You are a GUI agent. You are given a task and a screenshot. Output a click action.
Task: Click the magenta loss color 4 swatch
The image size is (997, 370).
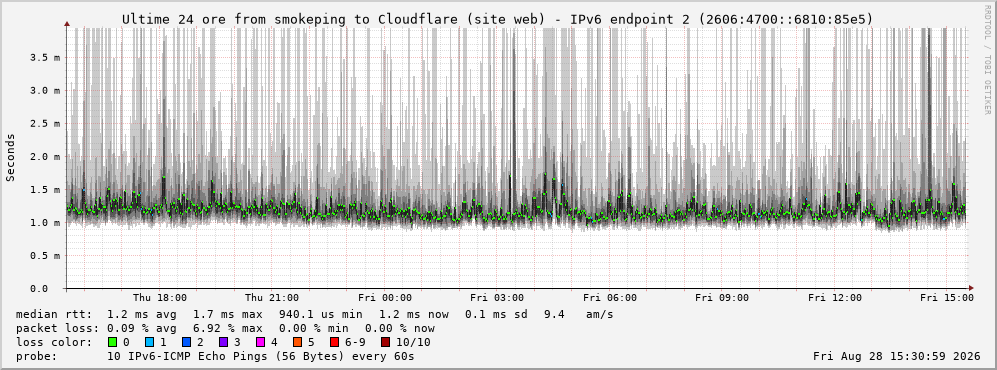point(261,343)
